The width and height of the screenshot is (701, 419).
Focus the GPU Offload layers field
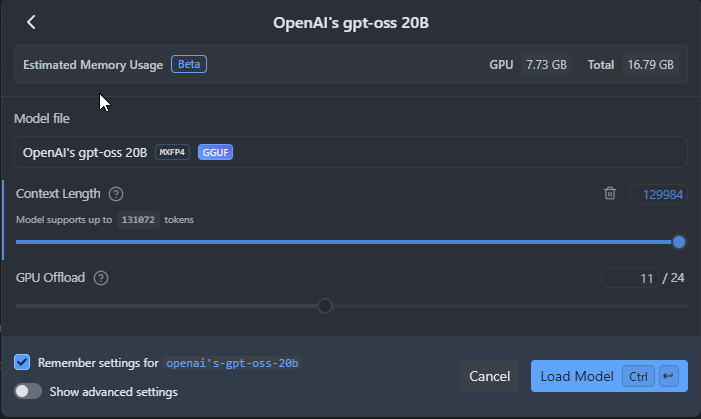click(x=630, y=278)
